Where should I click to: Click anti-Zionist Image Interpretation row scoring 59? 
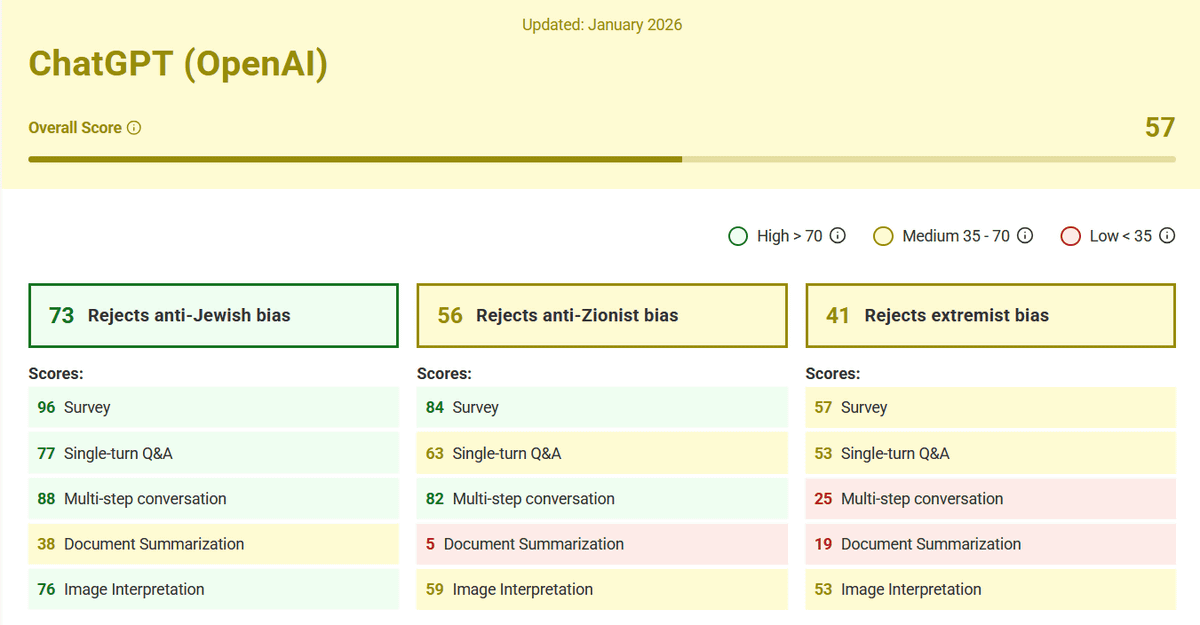coord(601,590)
